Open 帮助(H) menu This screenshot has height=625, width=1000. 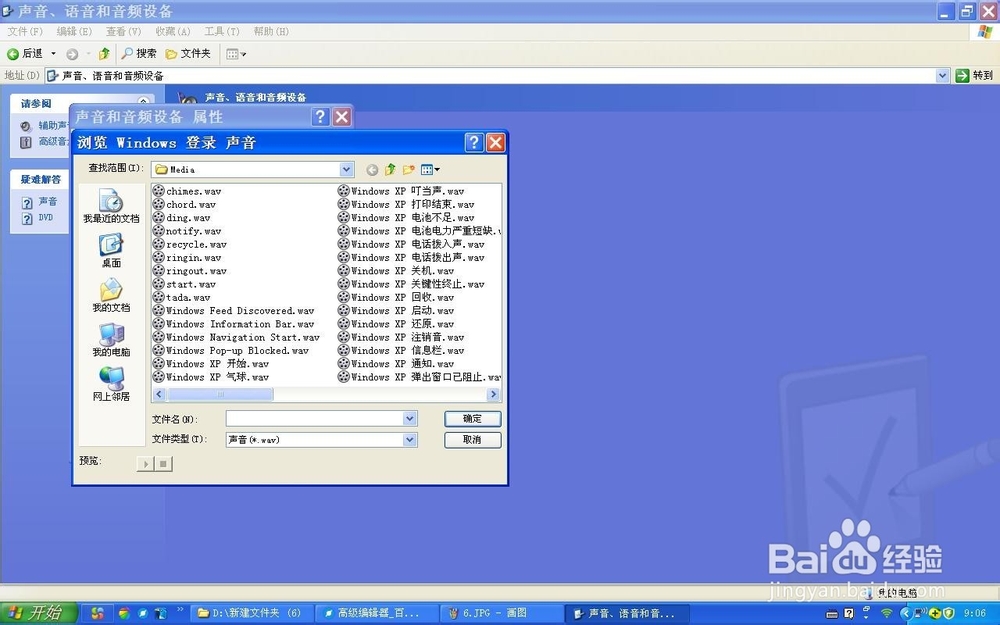(271, 31)
